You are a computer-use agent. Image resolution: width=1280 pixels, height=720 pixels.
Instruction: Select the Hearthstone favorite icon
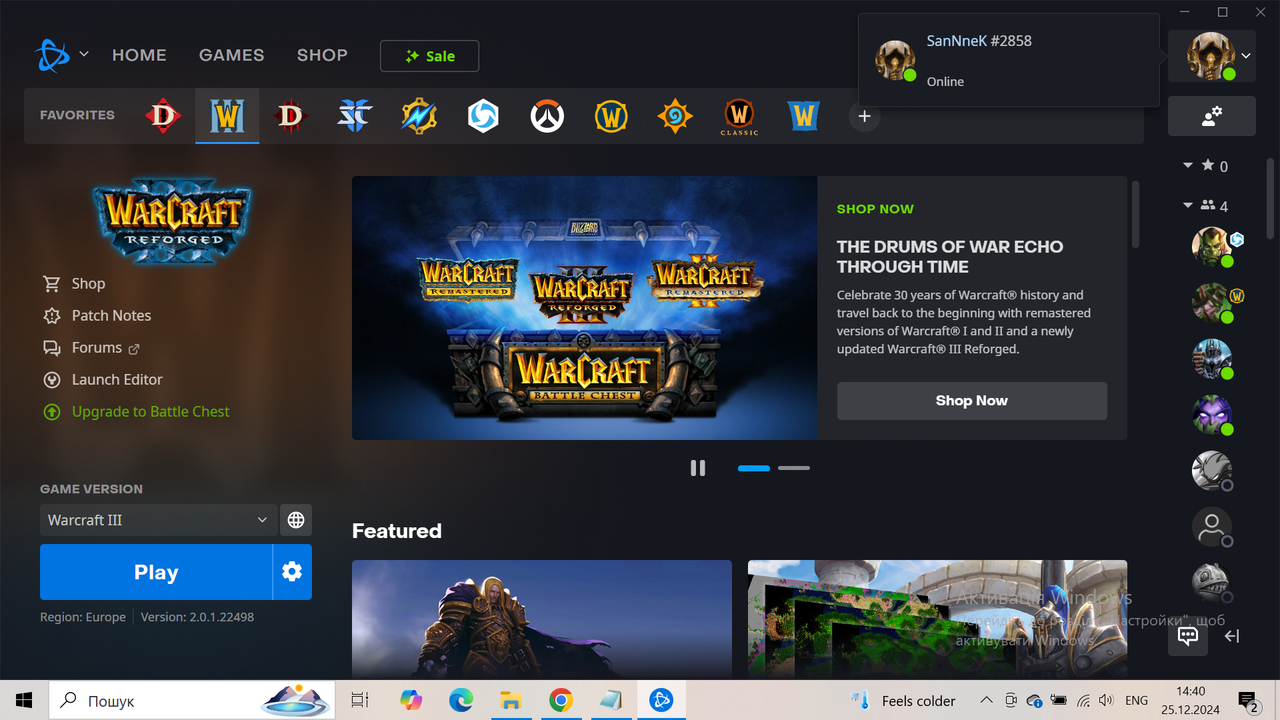(675, 116)
